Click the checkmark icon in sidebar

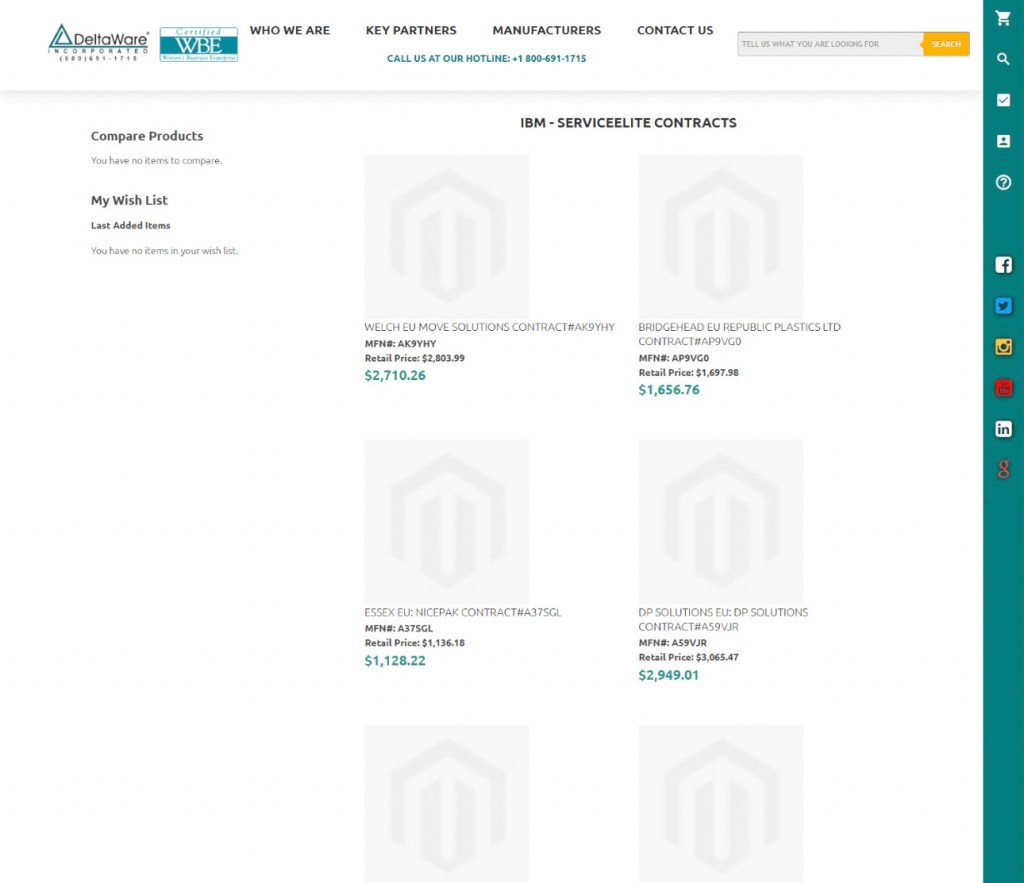(x=1003, y=100)
